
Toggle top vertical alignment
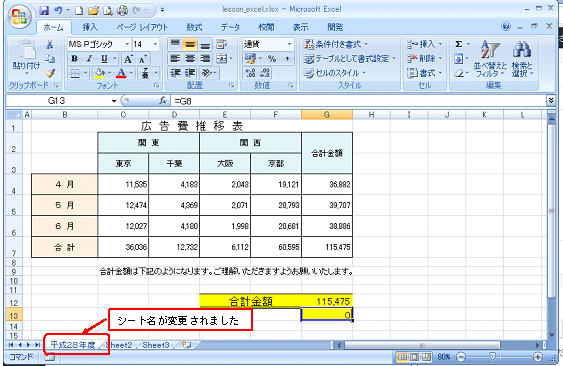[175, 45]
